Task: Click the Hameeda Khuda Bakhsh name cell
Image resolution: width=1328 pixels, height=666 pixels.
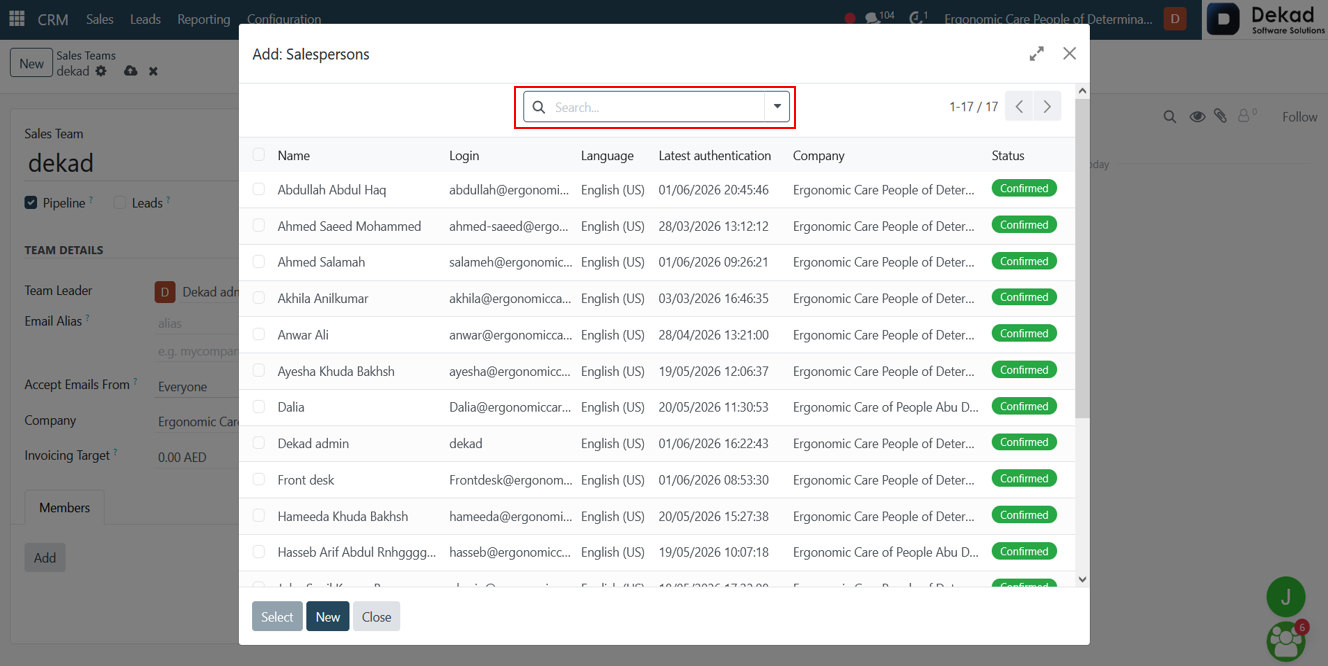Action: 343,516
